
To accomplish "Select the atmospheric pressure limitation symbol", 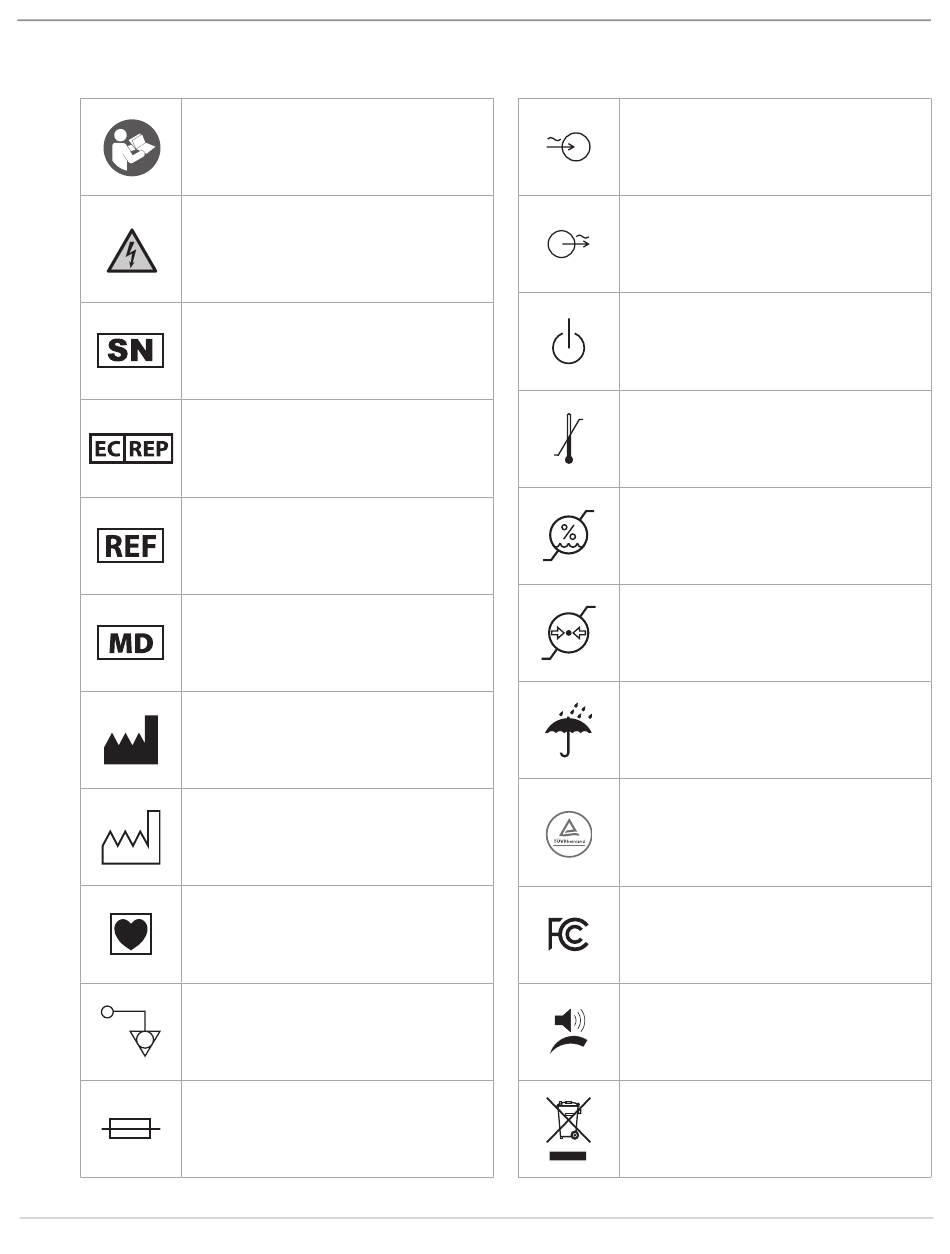I will (569, 632).
